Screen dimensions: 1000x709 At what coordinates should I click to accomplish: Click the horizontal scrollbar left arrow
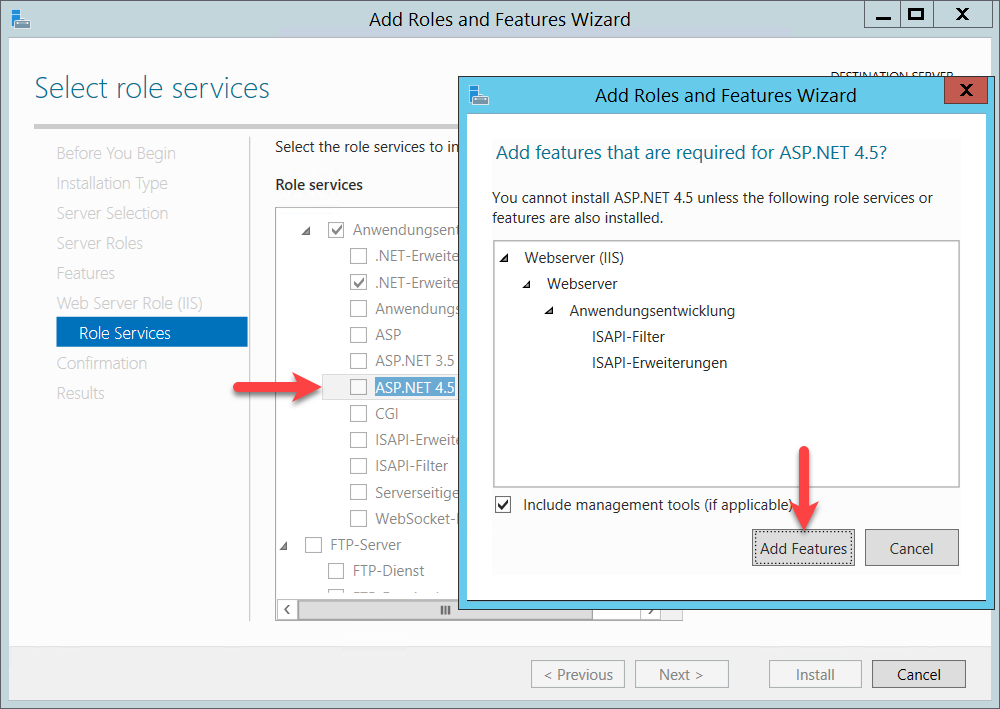pos(286,609)
